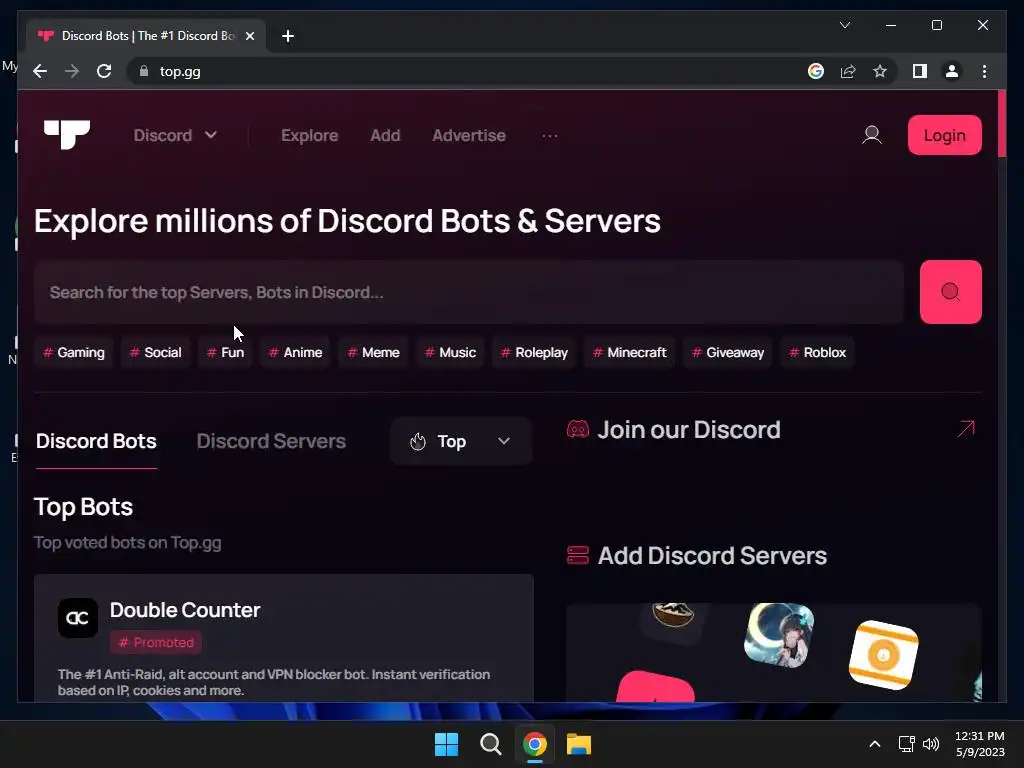
Task: Select the Giveaway tag
Action: coord(728,353)
